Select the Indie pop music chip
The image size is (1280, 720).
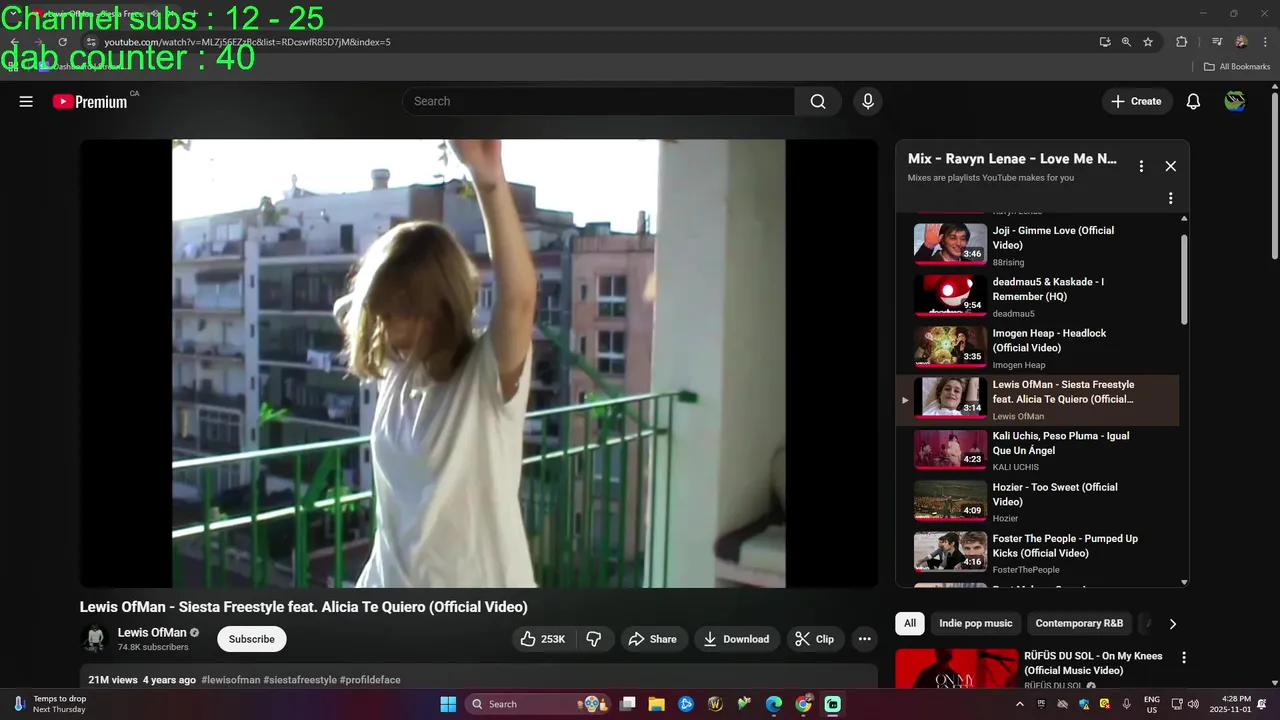coord(975,623)
